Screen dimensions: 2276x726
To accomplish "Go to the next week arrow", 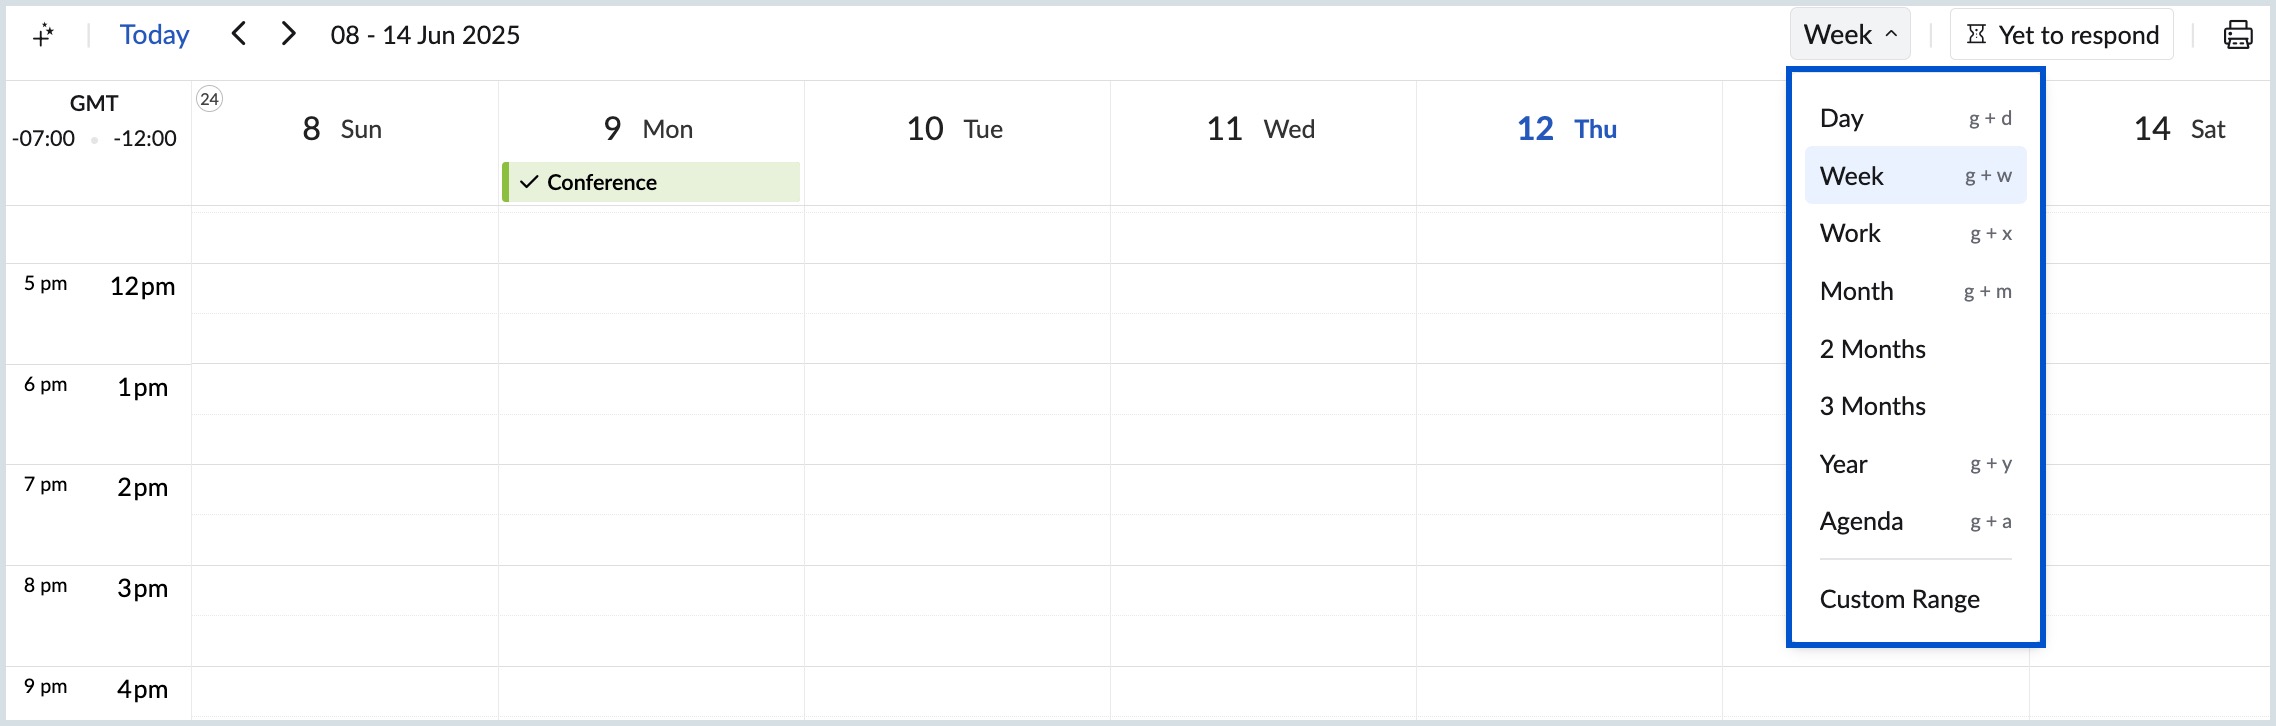I will 289,34.
